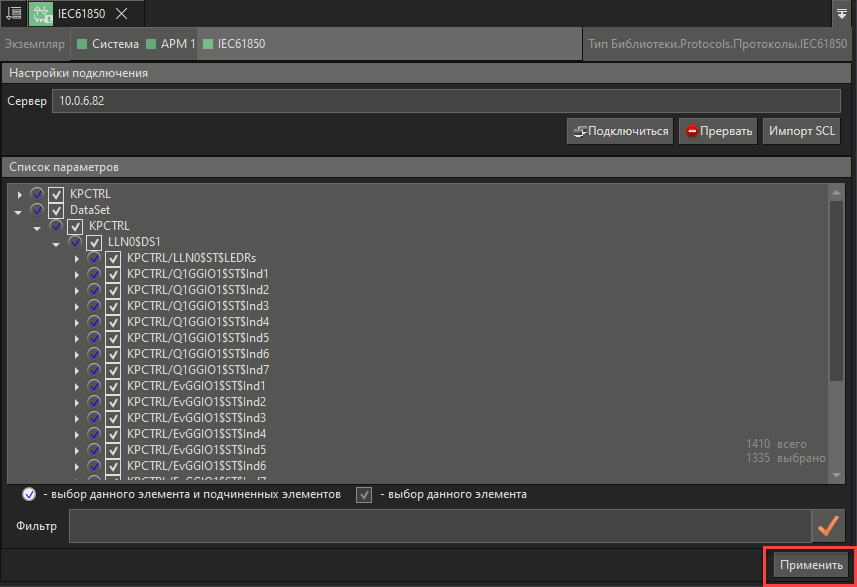The image size is (857, 587).
Task: Toggle checkbox for KPCTRL/EvGGIO1$ST$Ind4
Action: [x=112, y=434]
